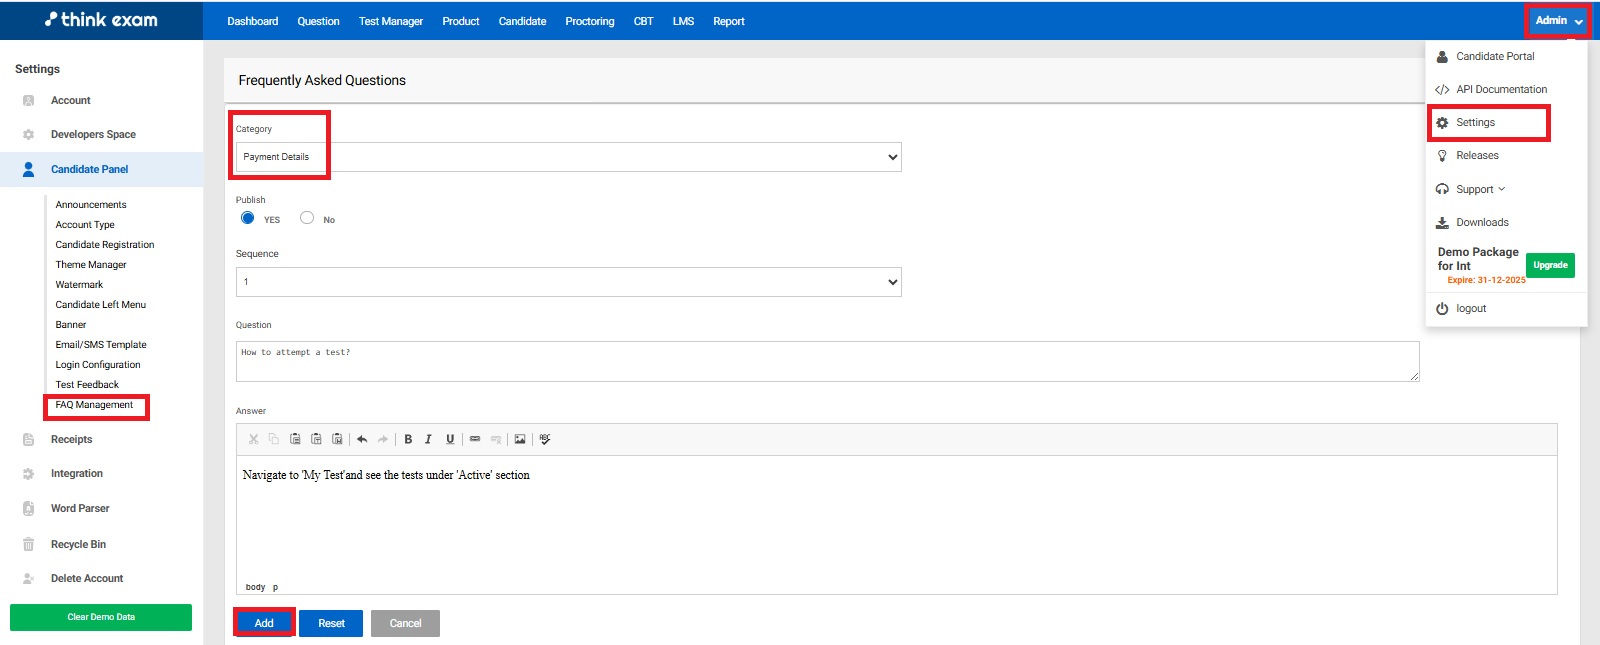This screenshot has width=1600, height=645.
Task: Click the Add button
Action: click(264, 623)
